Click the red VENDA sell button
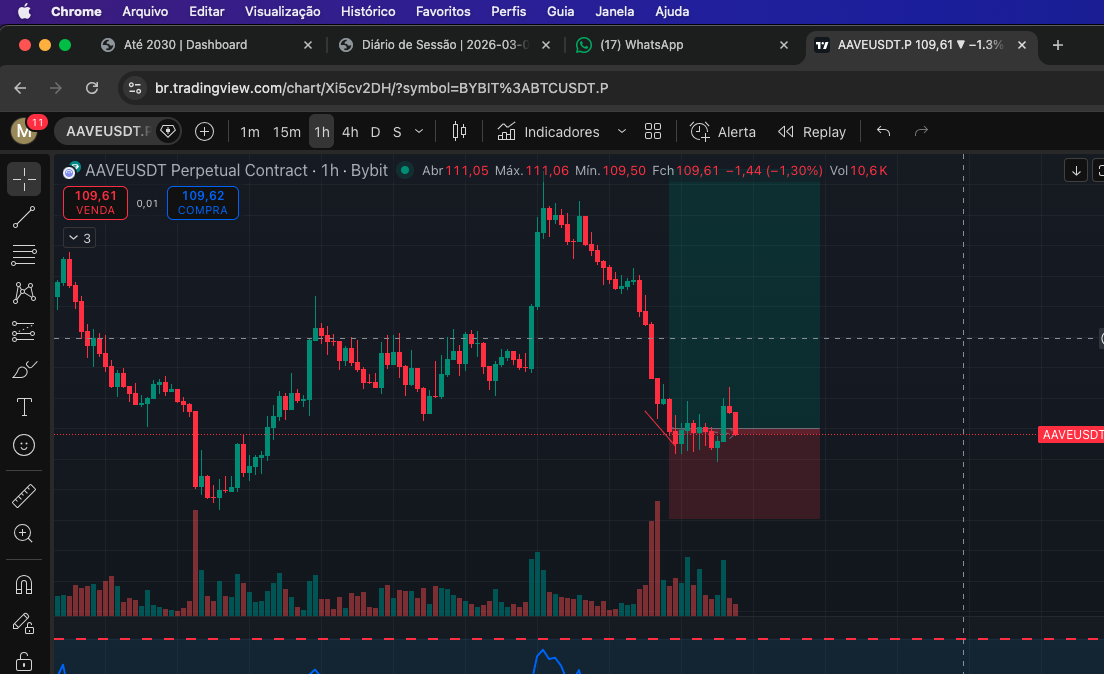1104x674 pixels. pyautogui.click(x=95, y=203)
